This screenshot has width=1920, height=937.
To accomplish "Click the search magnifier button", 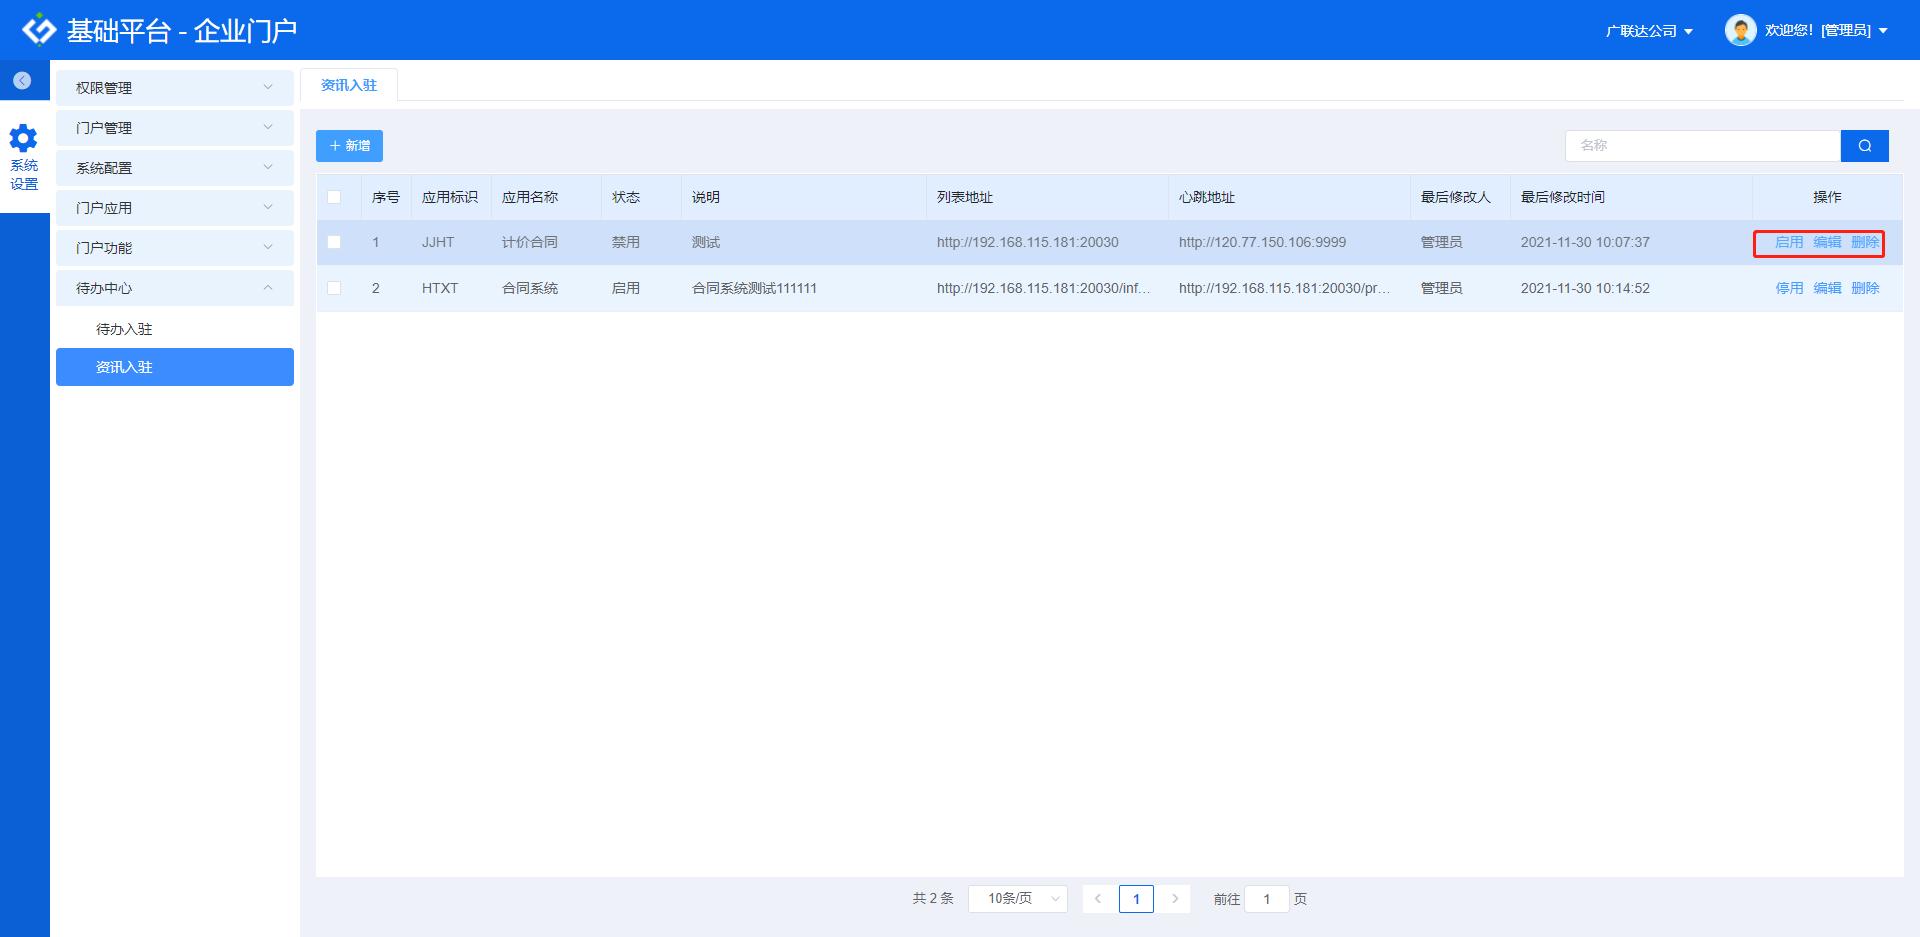I will pos(1864,146).
